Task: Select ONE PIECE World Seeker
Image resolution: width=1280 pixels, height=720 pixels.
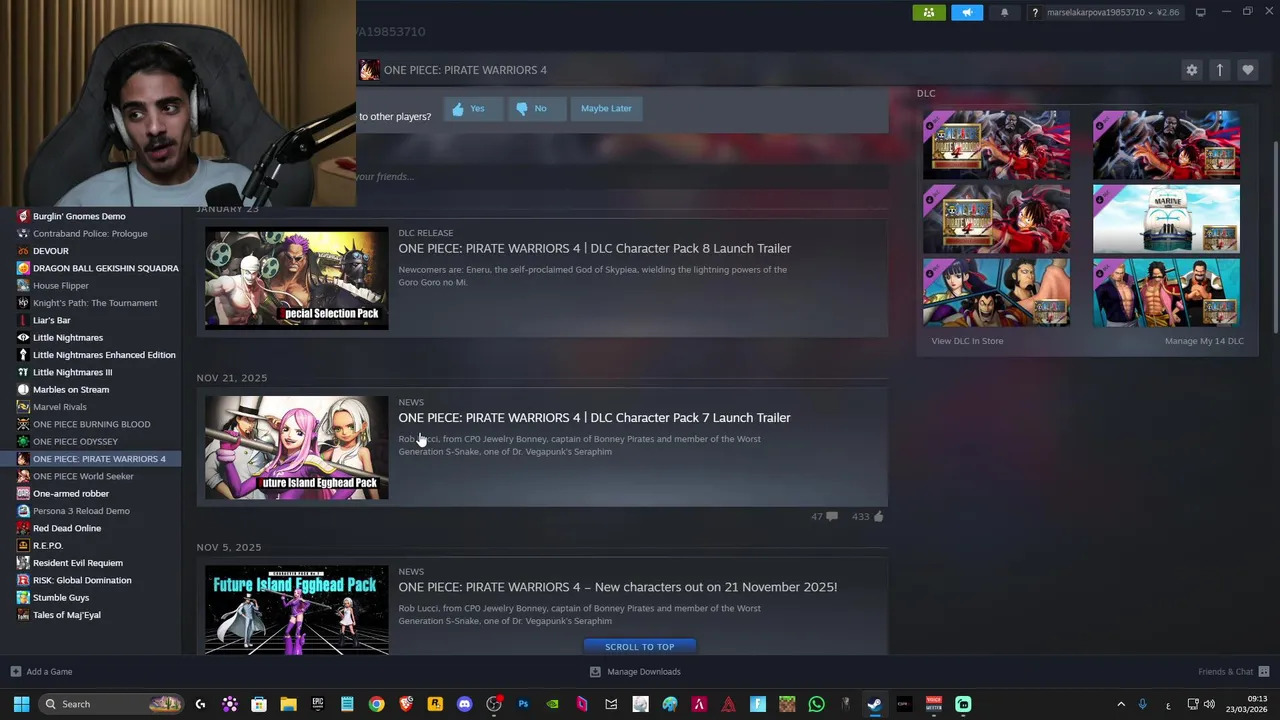Action: tap(83, 476)
